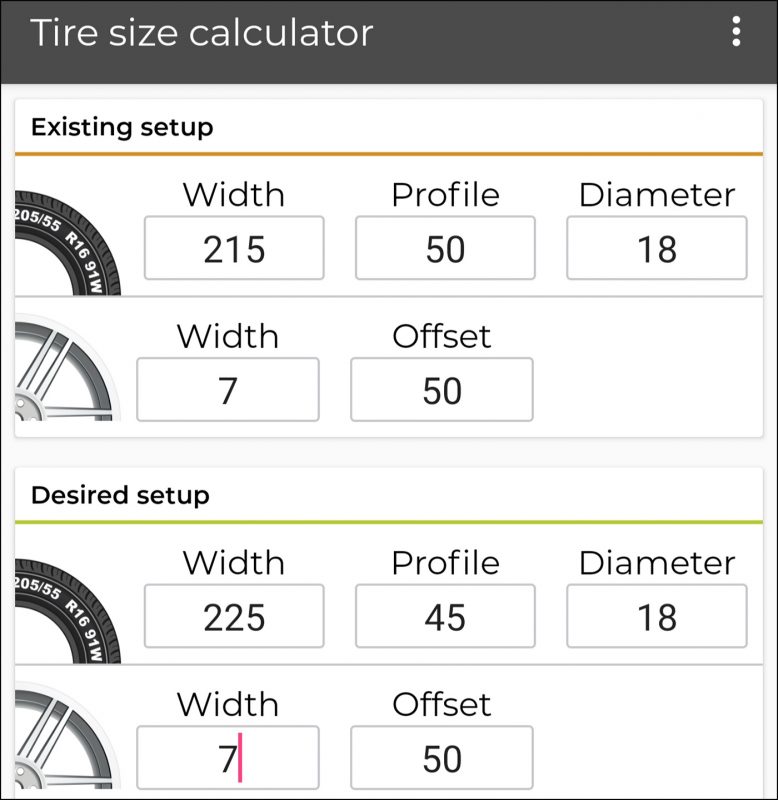This screenshot has height=800, width=778.
Task: Click the desired wheel Width field with cursor
Action: 227,757
